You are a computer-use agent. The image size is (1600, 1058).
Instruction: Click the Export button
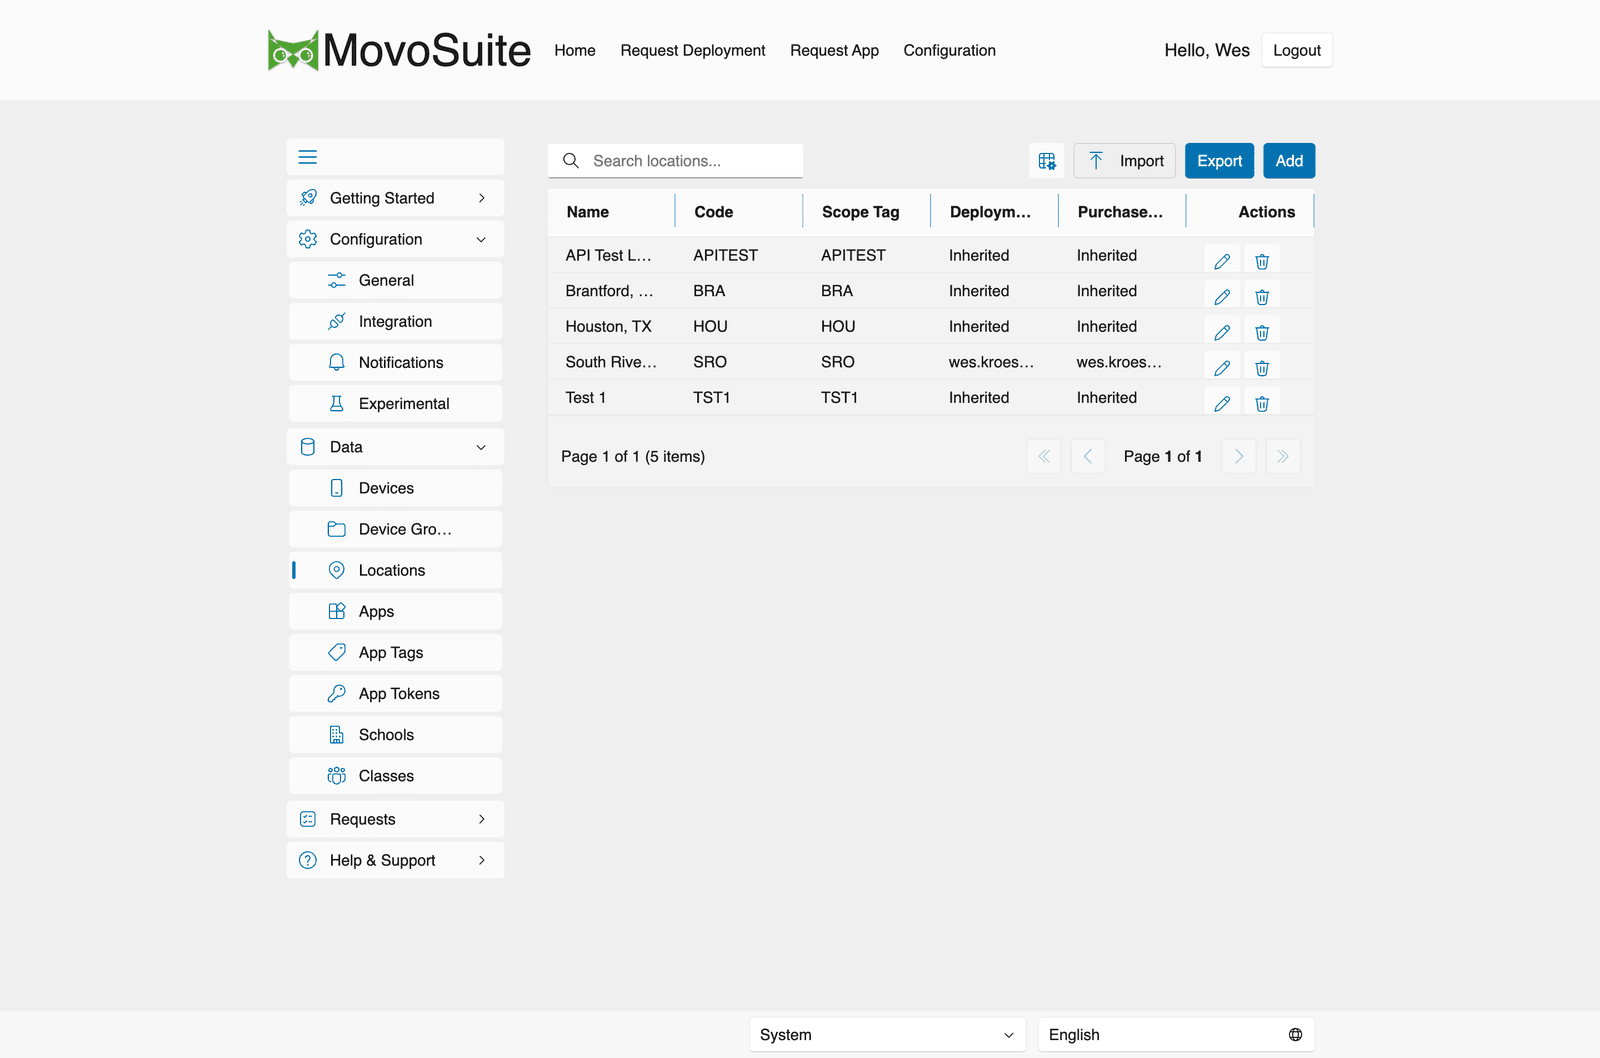pos(1219,161)
